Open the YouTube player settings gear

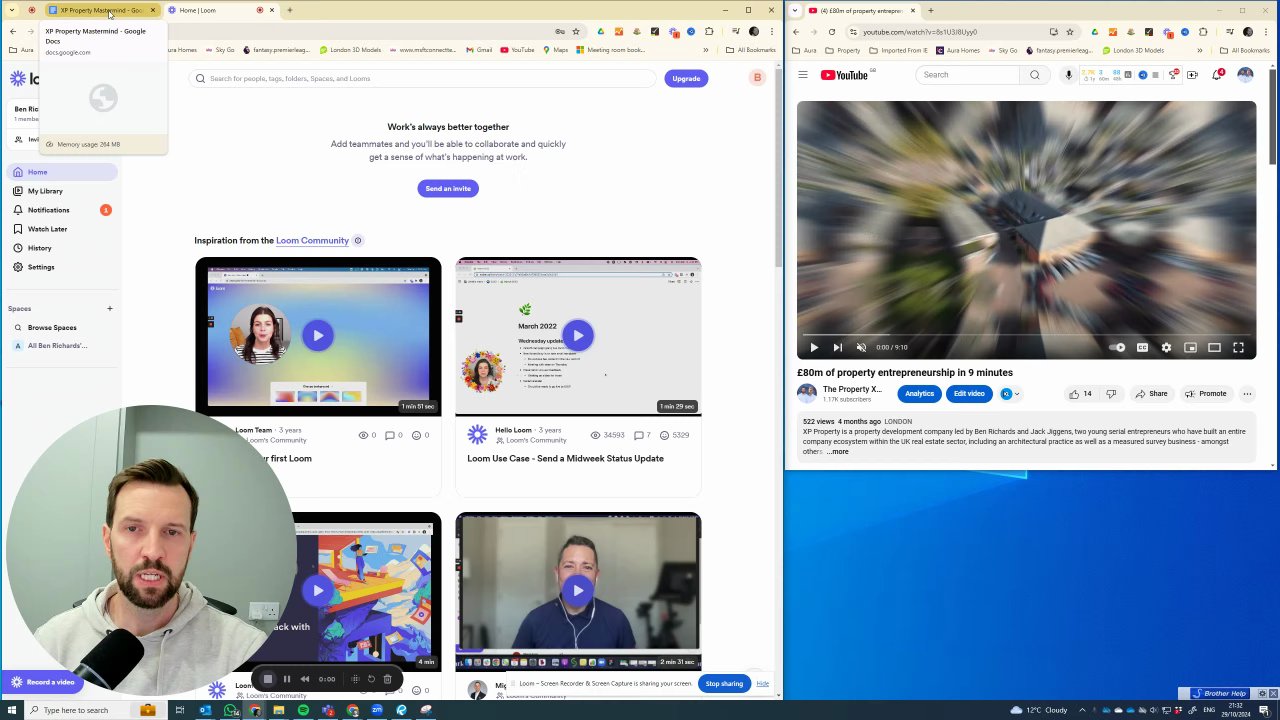click(1166, 348)
